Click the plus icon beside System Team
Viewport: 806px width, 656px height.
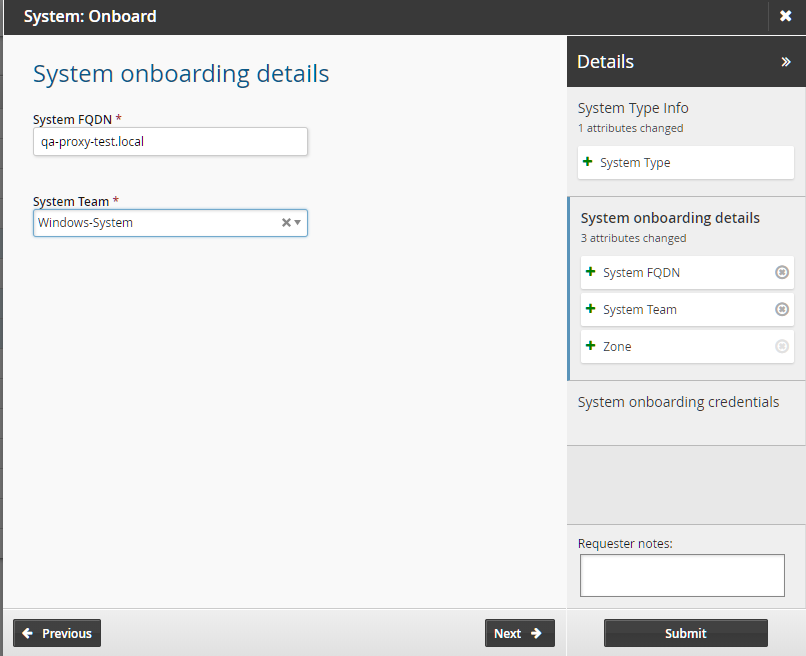pyautogui.click(x=590, y=309)
